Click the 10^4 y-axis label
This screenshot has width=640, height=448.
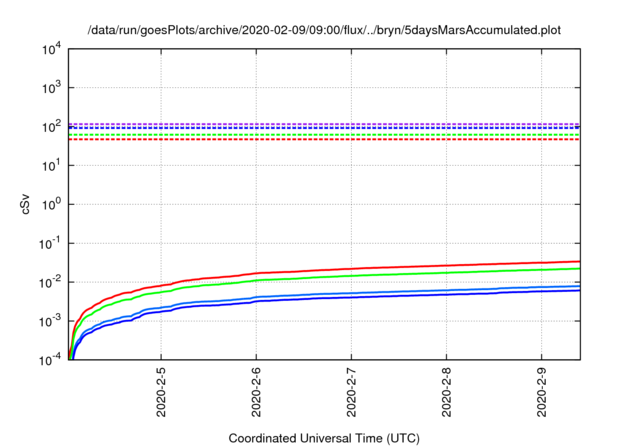pos(51,50)
